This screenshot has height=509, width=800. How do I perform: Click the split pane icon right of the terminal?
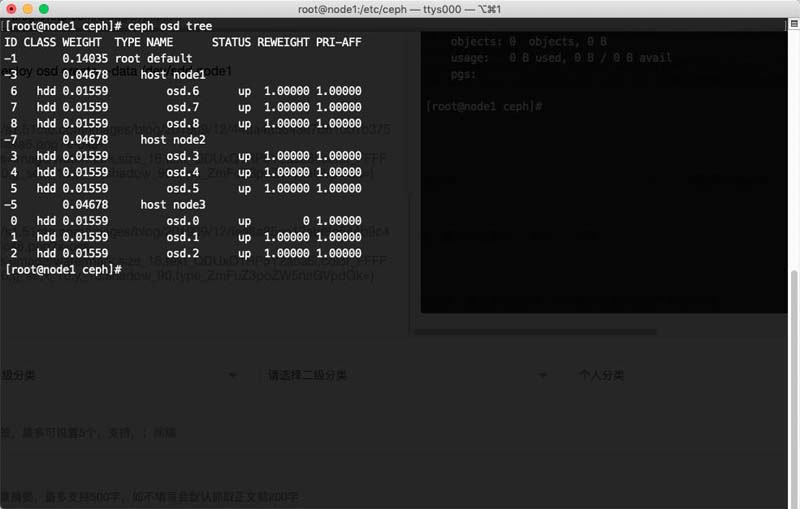[794, 23]
